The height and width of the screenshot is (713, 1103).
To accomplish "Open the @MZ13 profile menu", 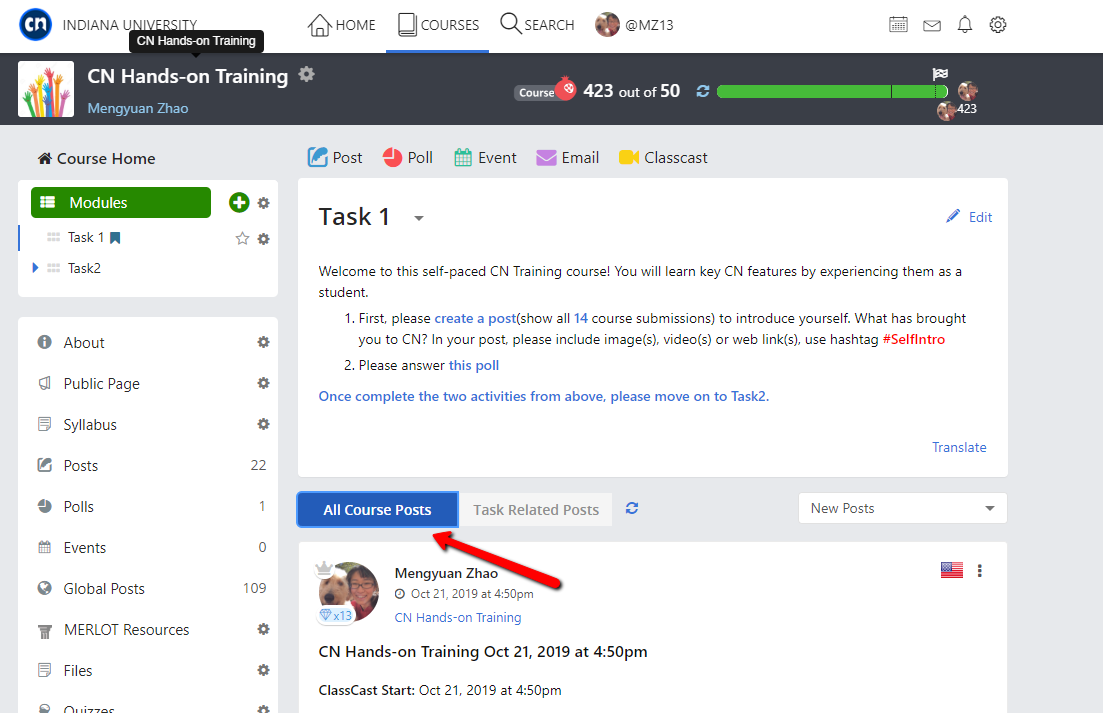I will (x=635, y=25).
